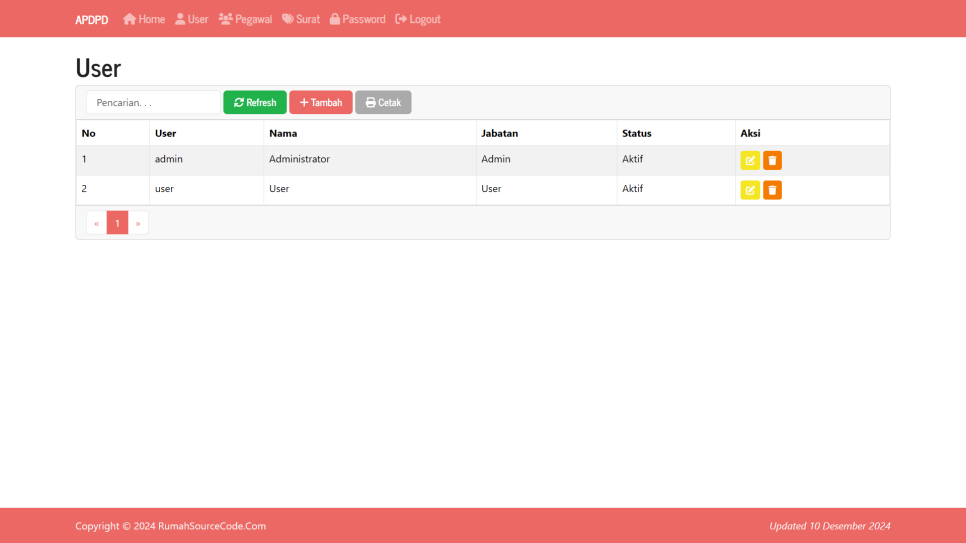Select the User item in the navbar
The width and height of the screenshot is (966, 543).
(191, 19)
